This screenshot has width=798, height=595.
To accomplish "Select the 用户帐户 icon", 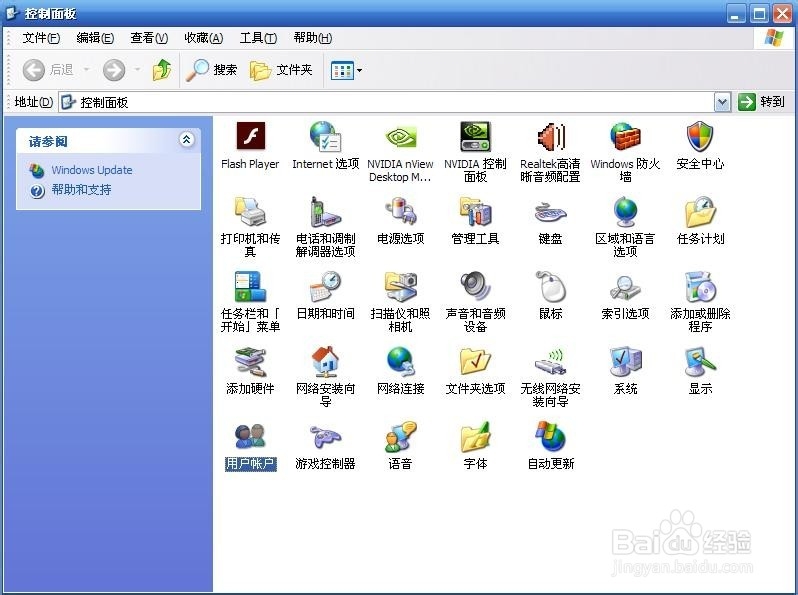I will coord(250,437).
